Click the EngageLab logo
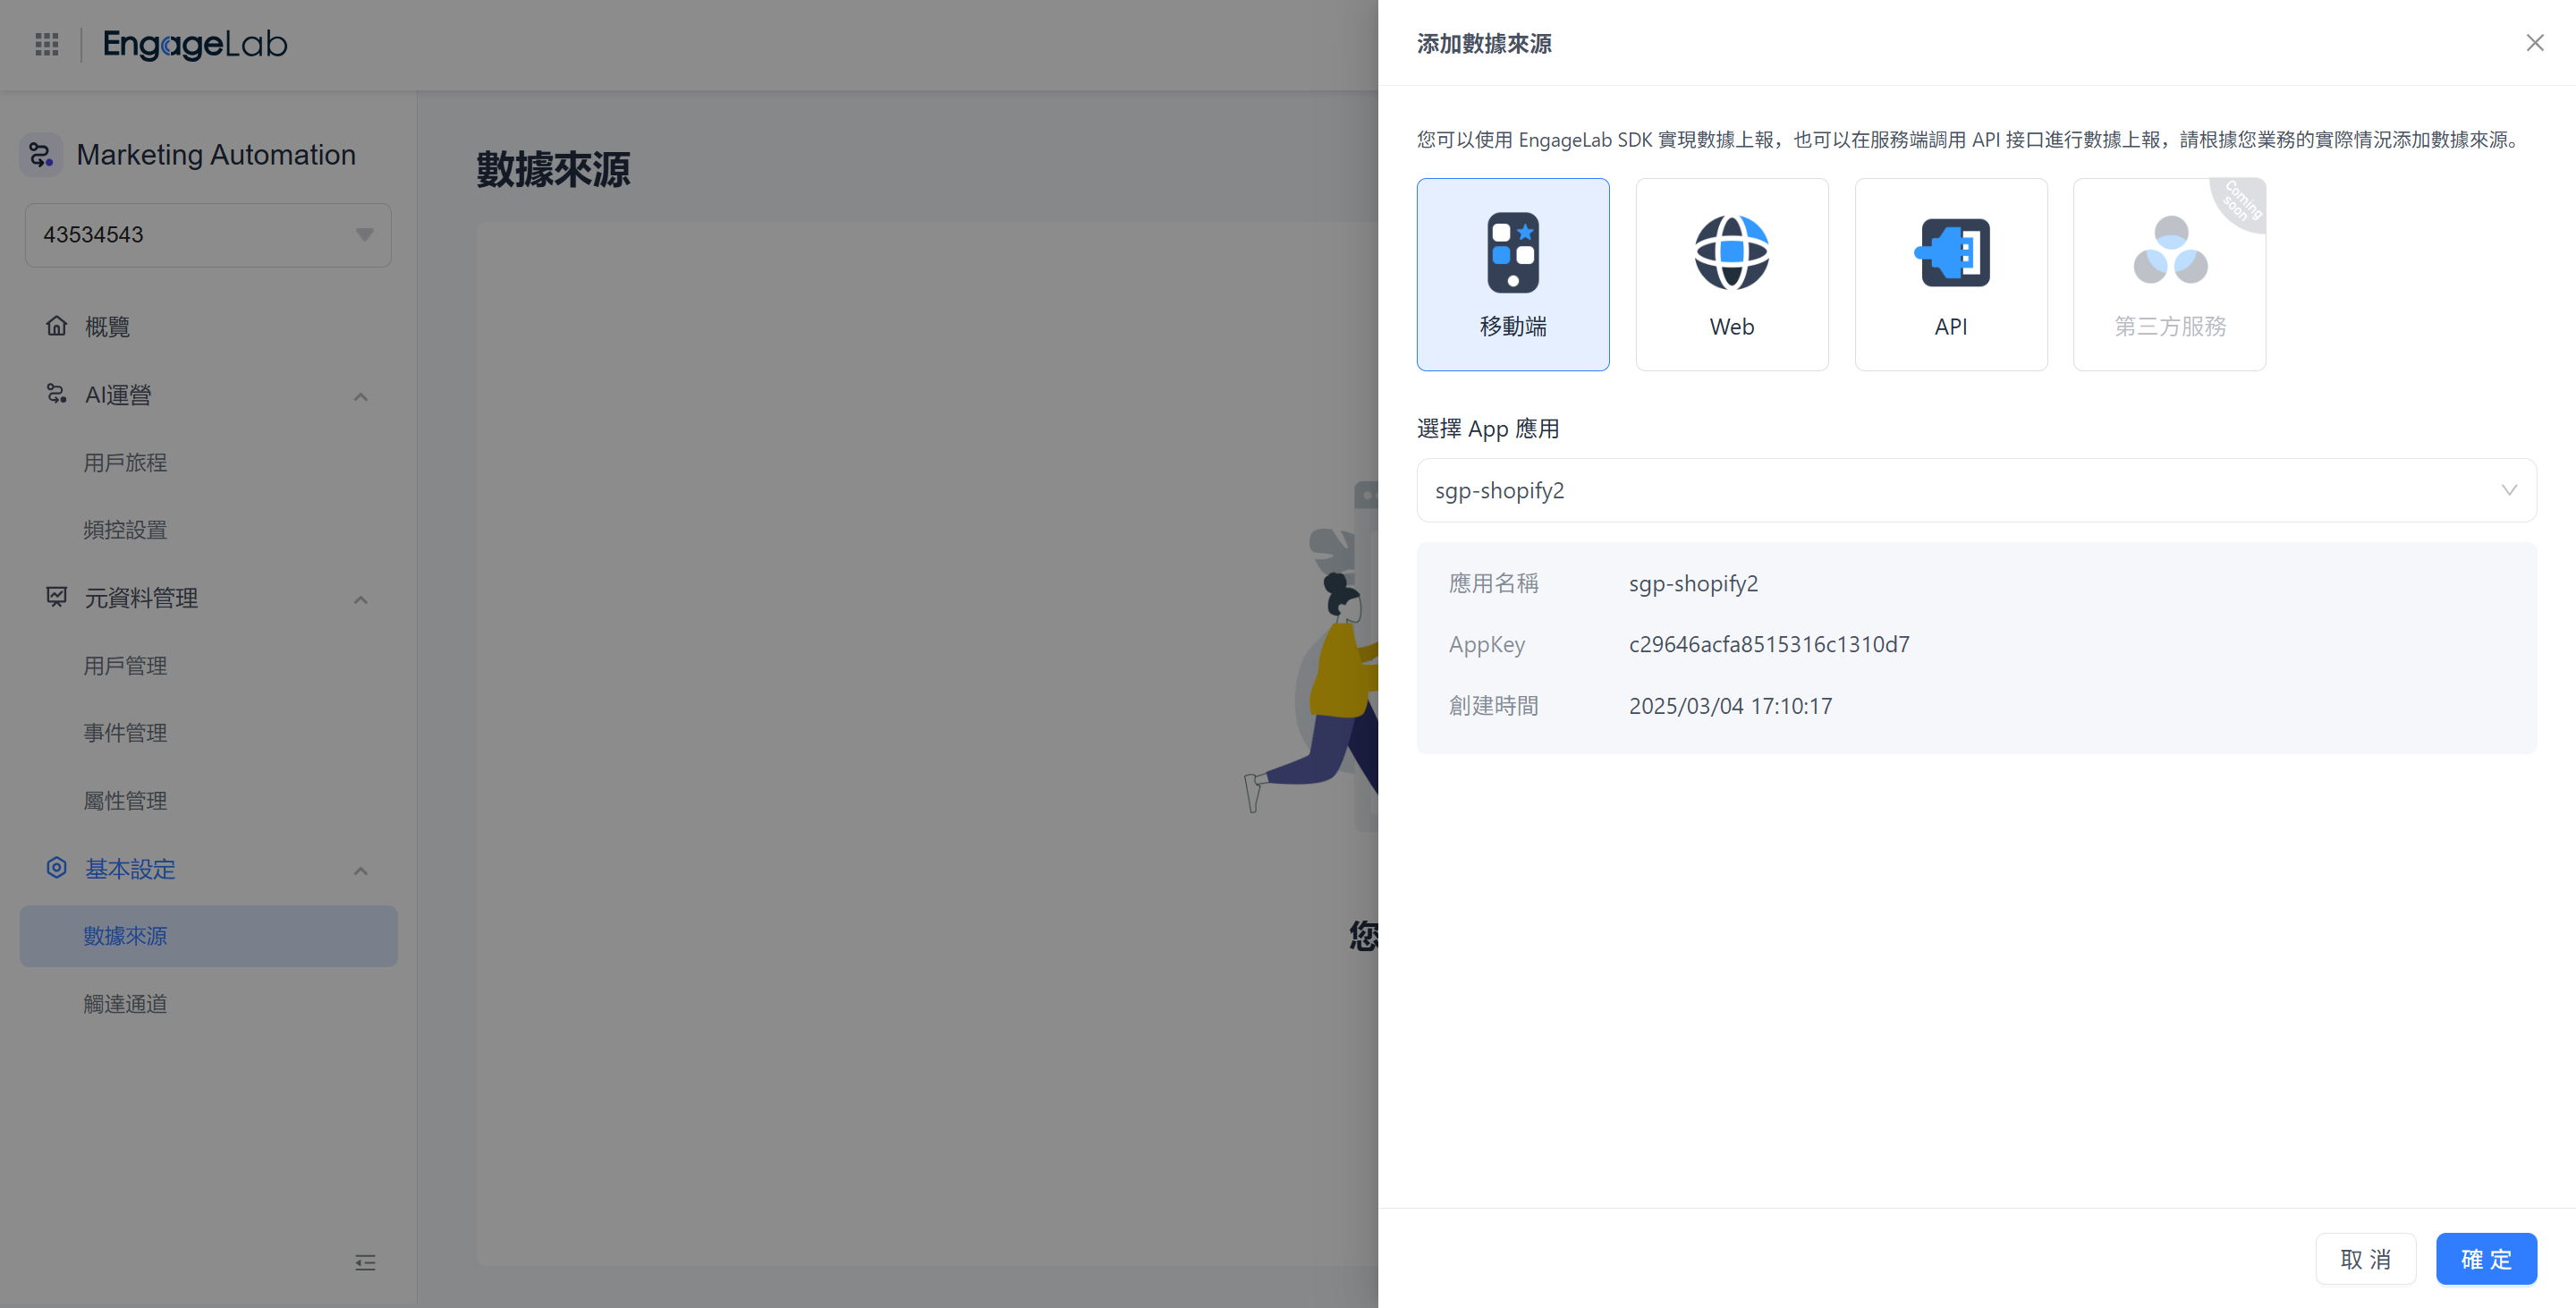Viewport: 2576px width, 1308px height. click(x=195, y=44)
